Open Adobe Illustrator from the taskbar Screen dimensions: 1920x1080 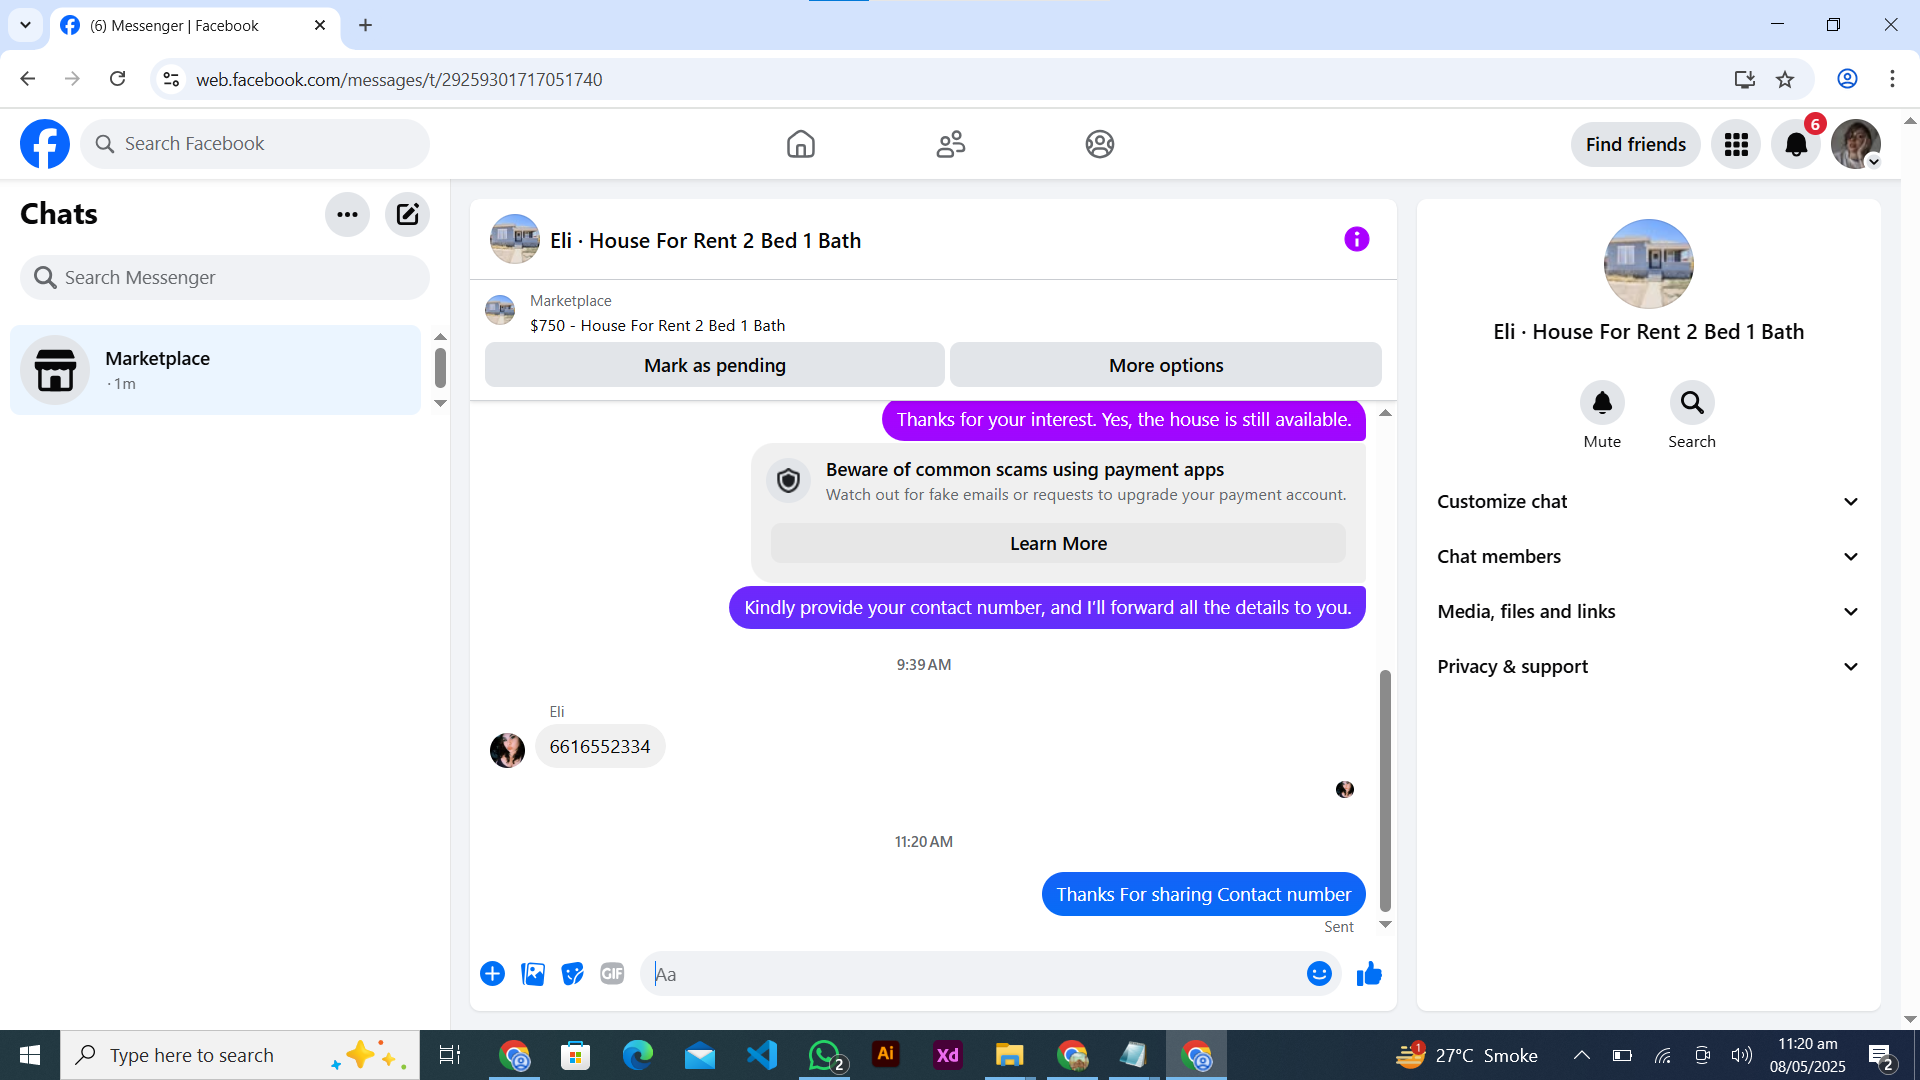pos(885,1055)
